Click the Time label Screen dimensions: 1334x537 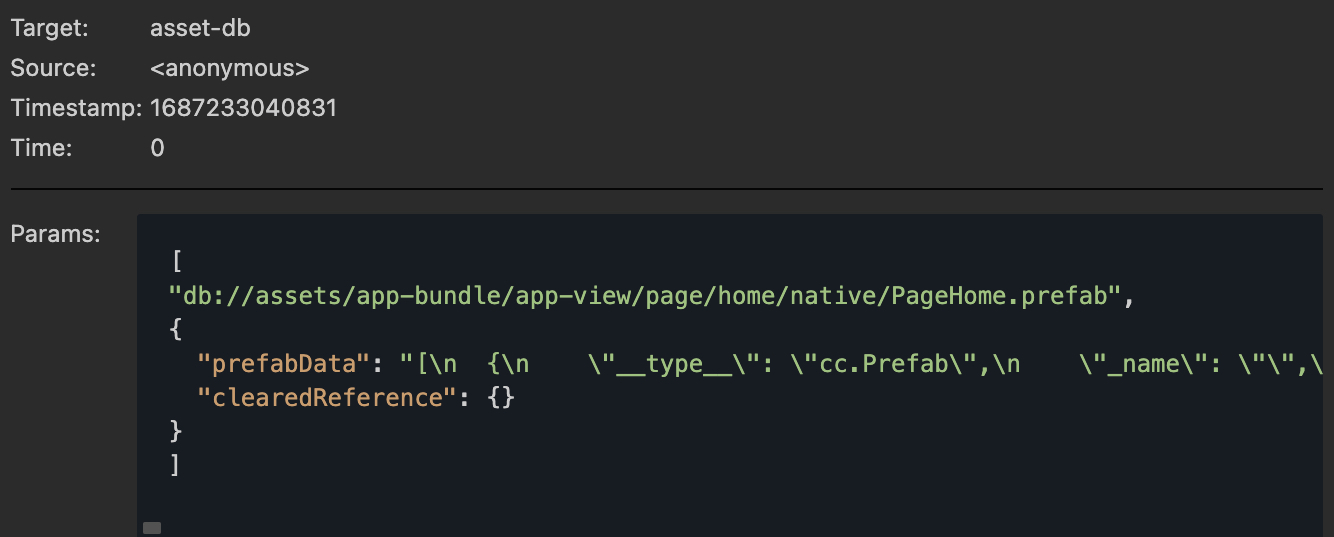pyautogui.click(x=41, y=148)
